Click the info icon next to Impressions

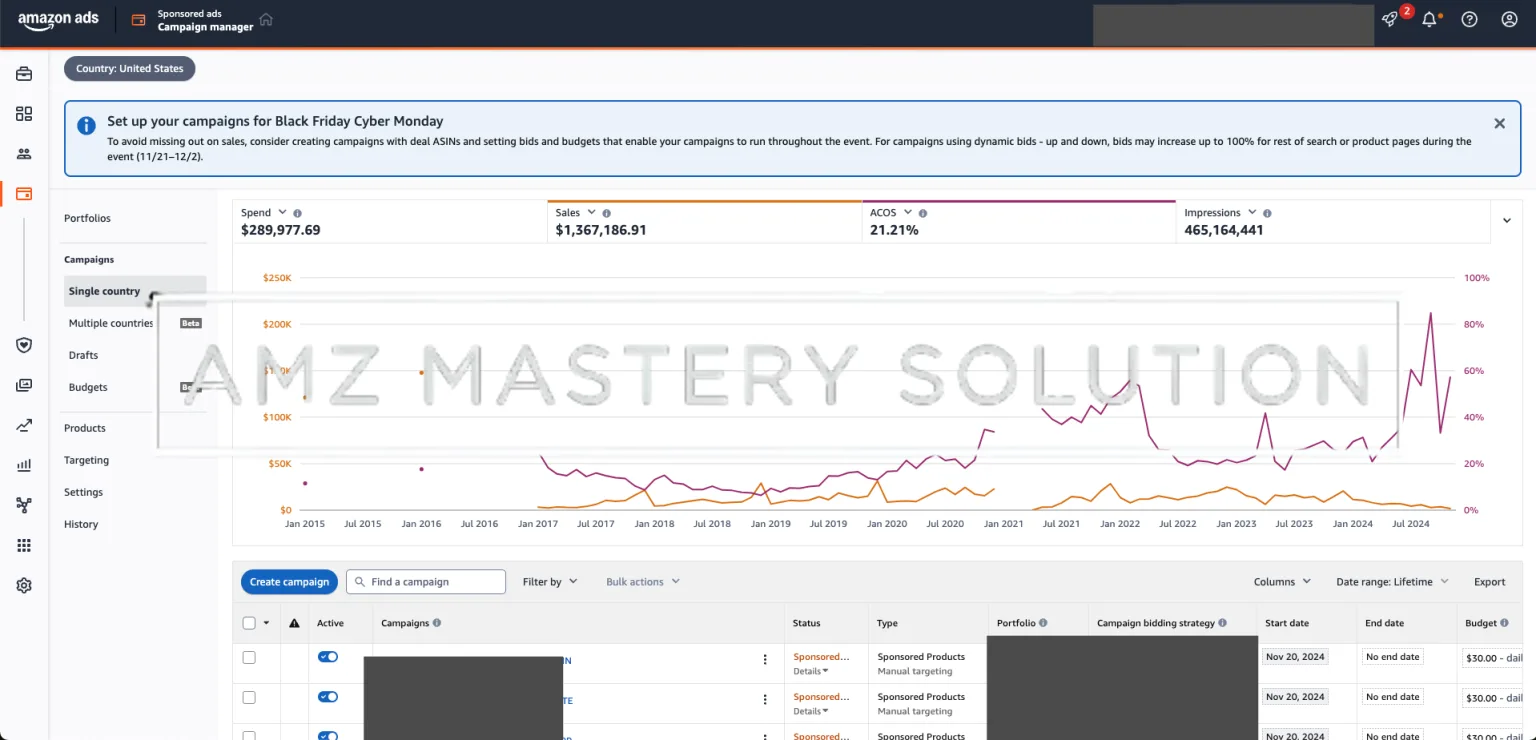pos(1267,213)
